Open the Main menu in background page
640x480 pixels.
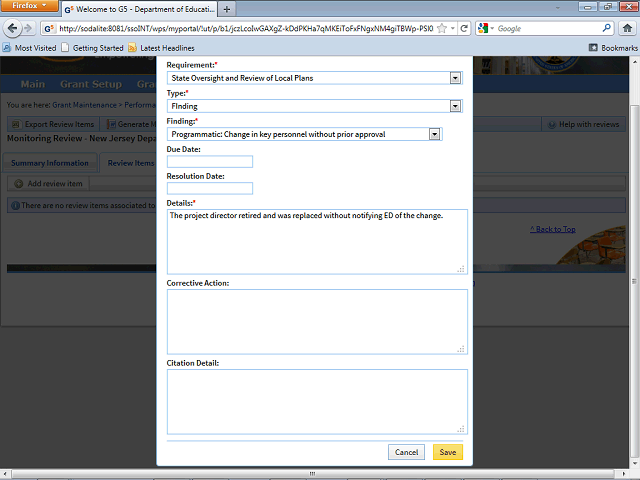(x=33, y=84)
